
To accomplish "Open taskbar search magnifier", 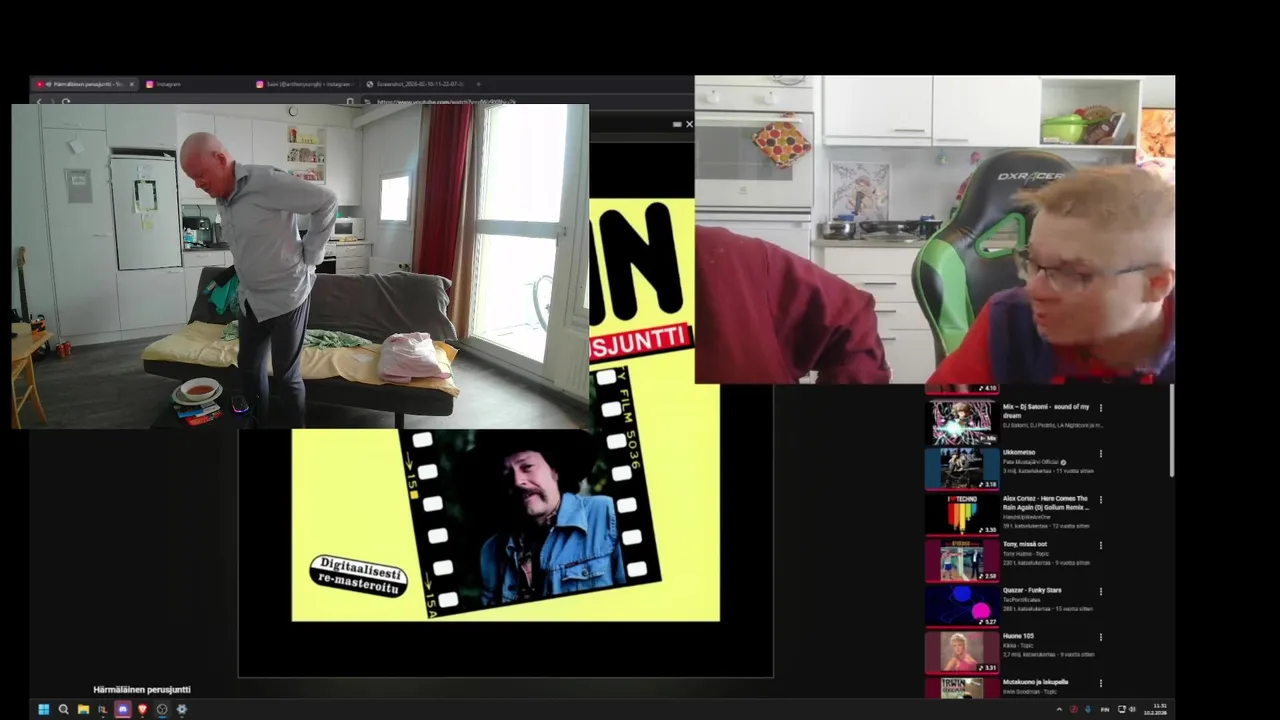I will [63, 709].
